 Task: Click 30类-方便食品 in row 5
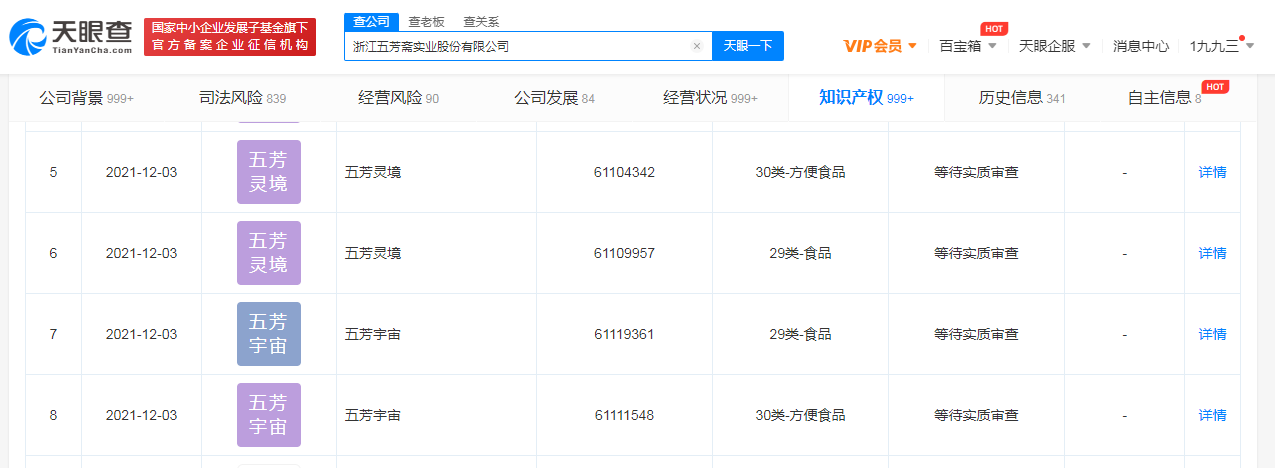pos(800,172)
